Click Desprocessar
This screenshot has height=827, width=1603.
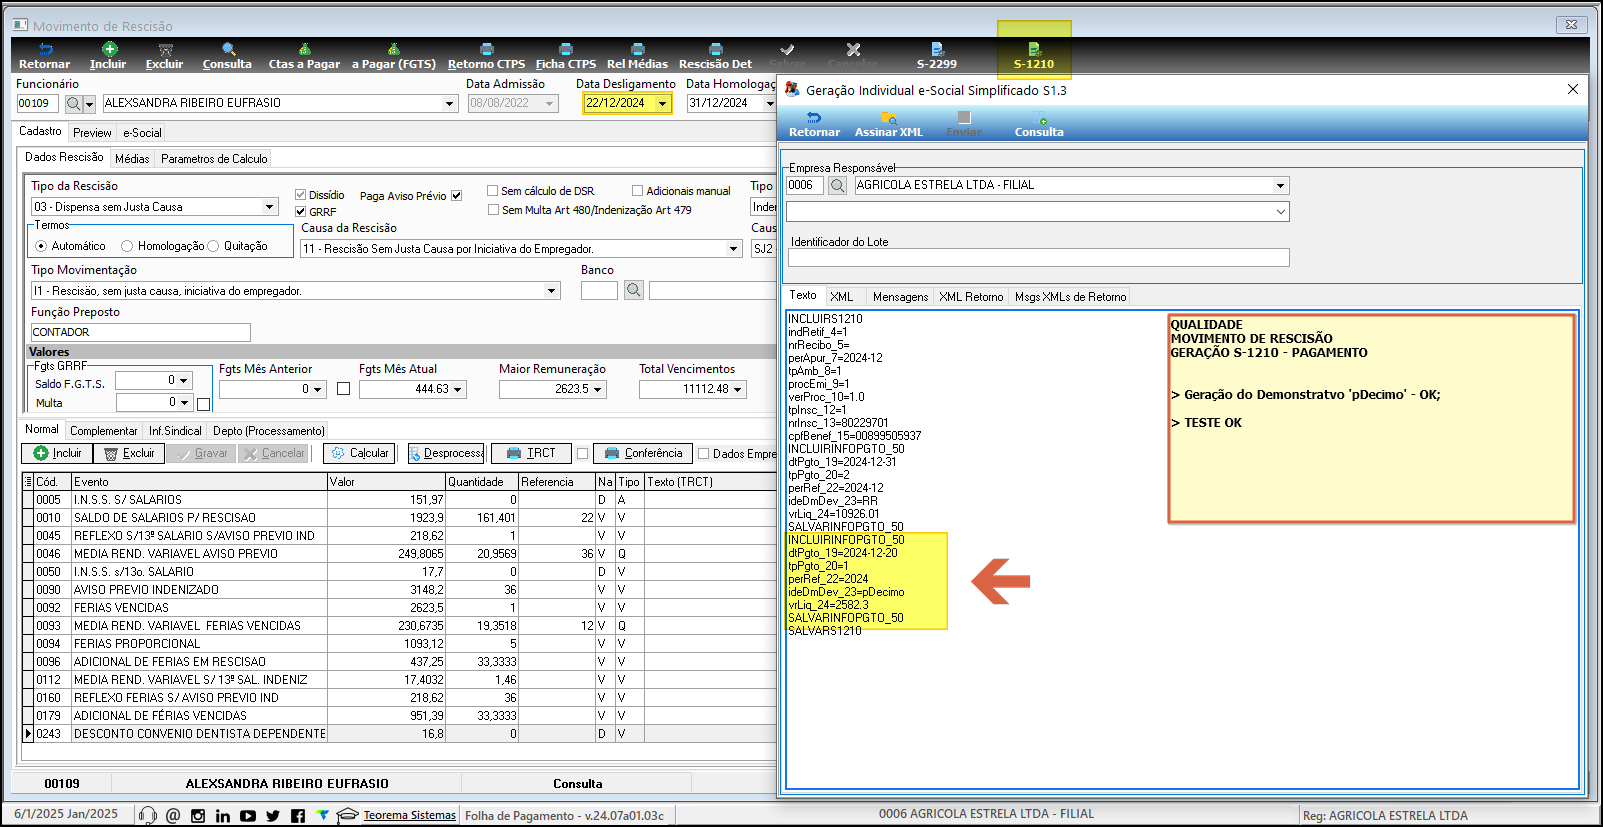click(x=446, y=453)
